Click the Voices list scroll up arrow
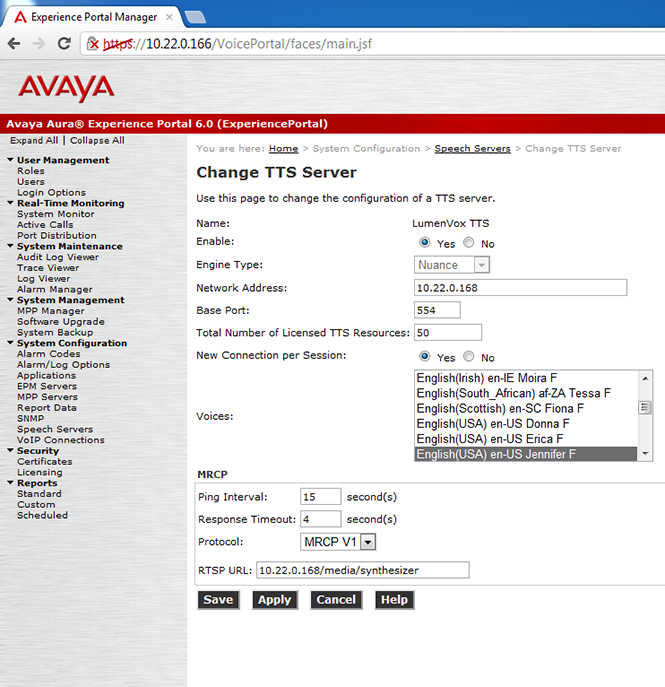Image resolution: width=665 pixels, height=687 pixels. tap(645, 378)
